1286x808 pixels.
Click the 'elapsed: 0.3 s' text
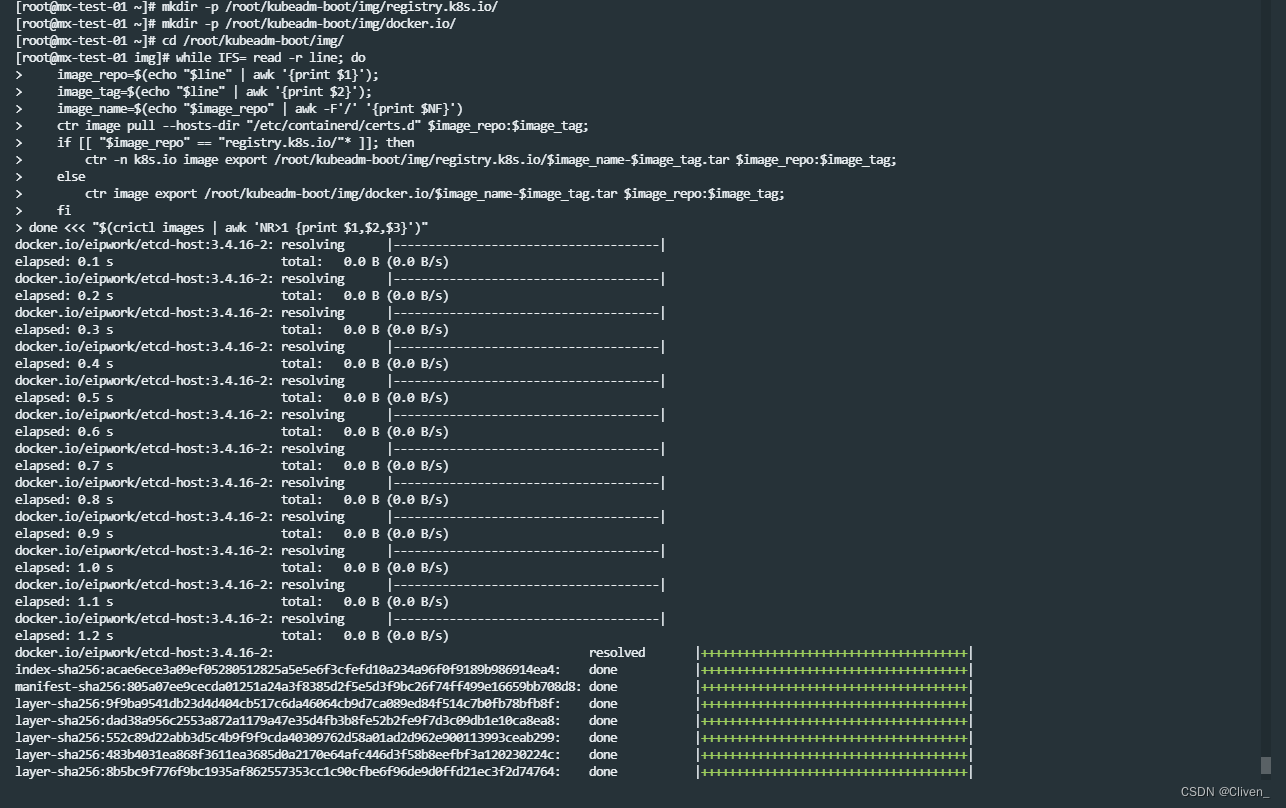coord(64,330)
